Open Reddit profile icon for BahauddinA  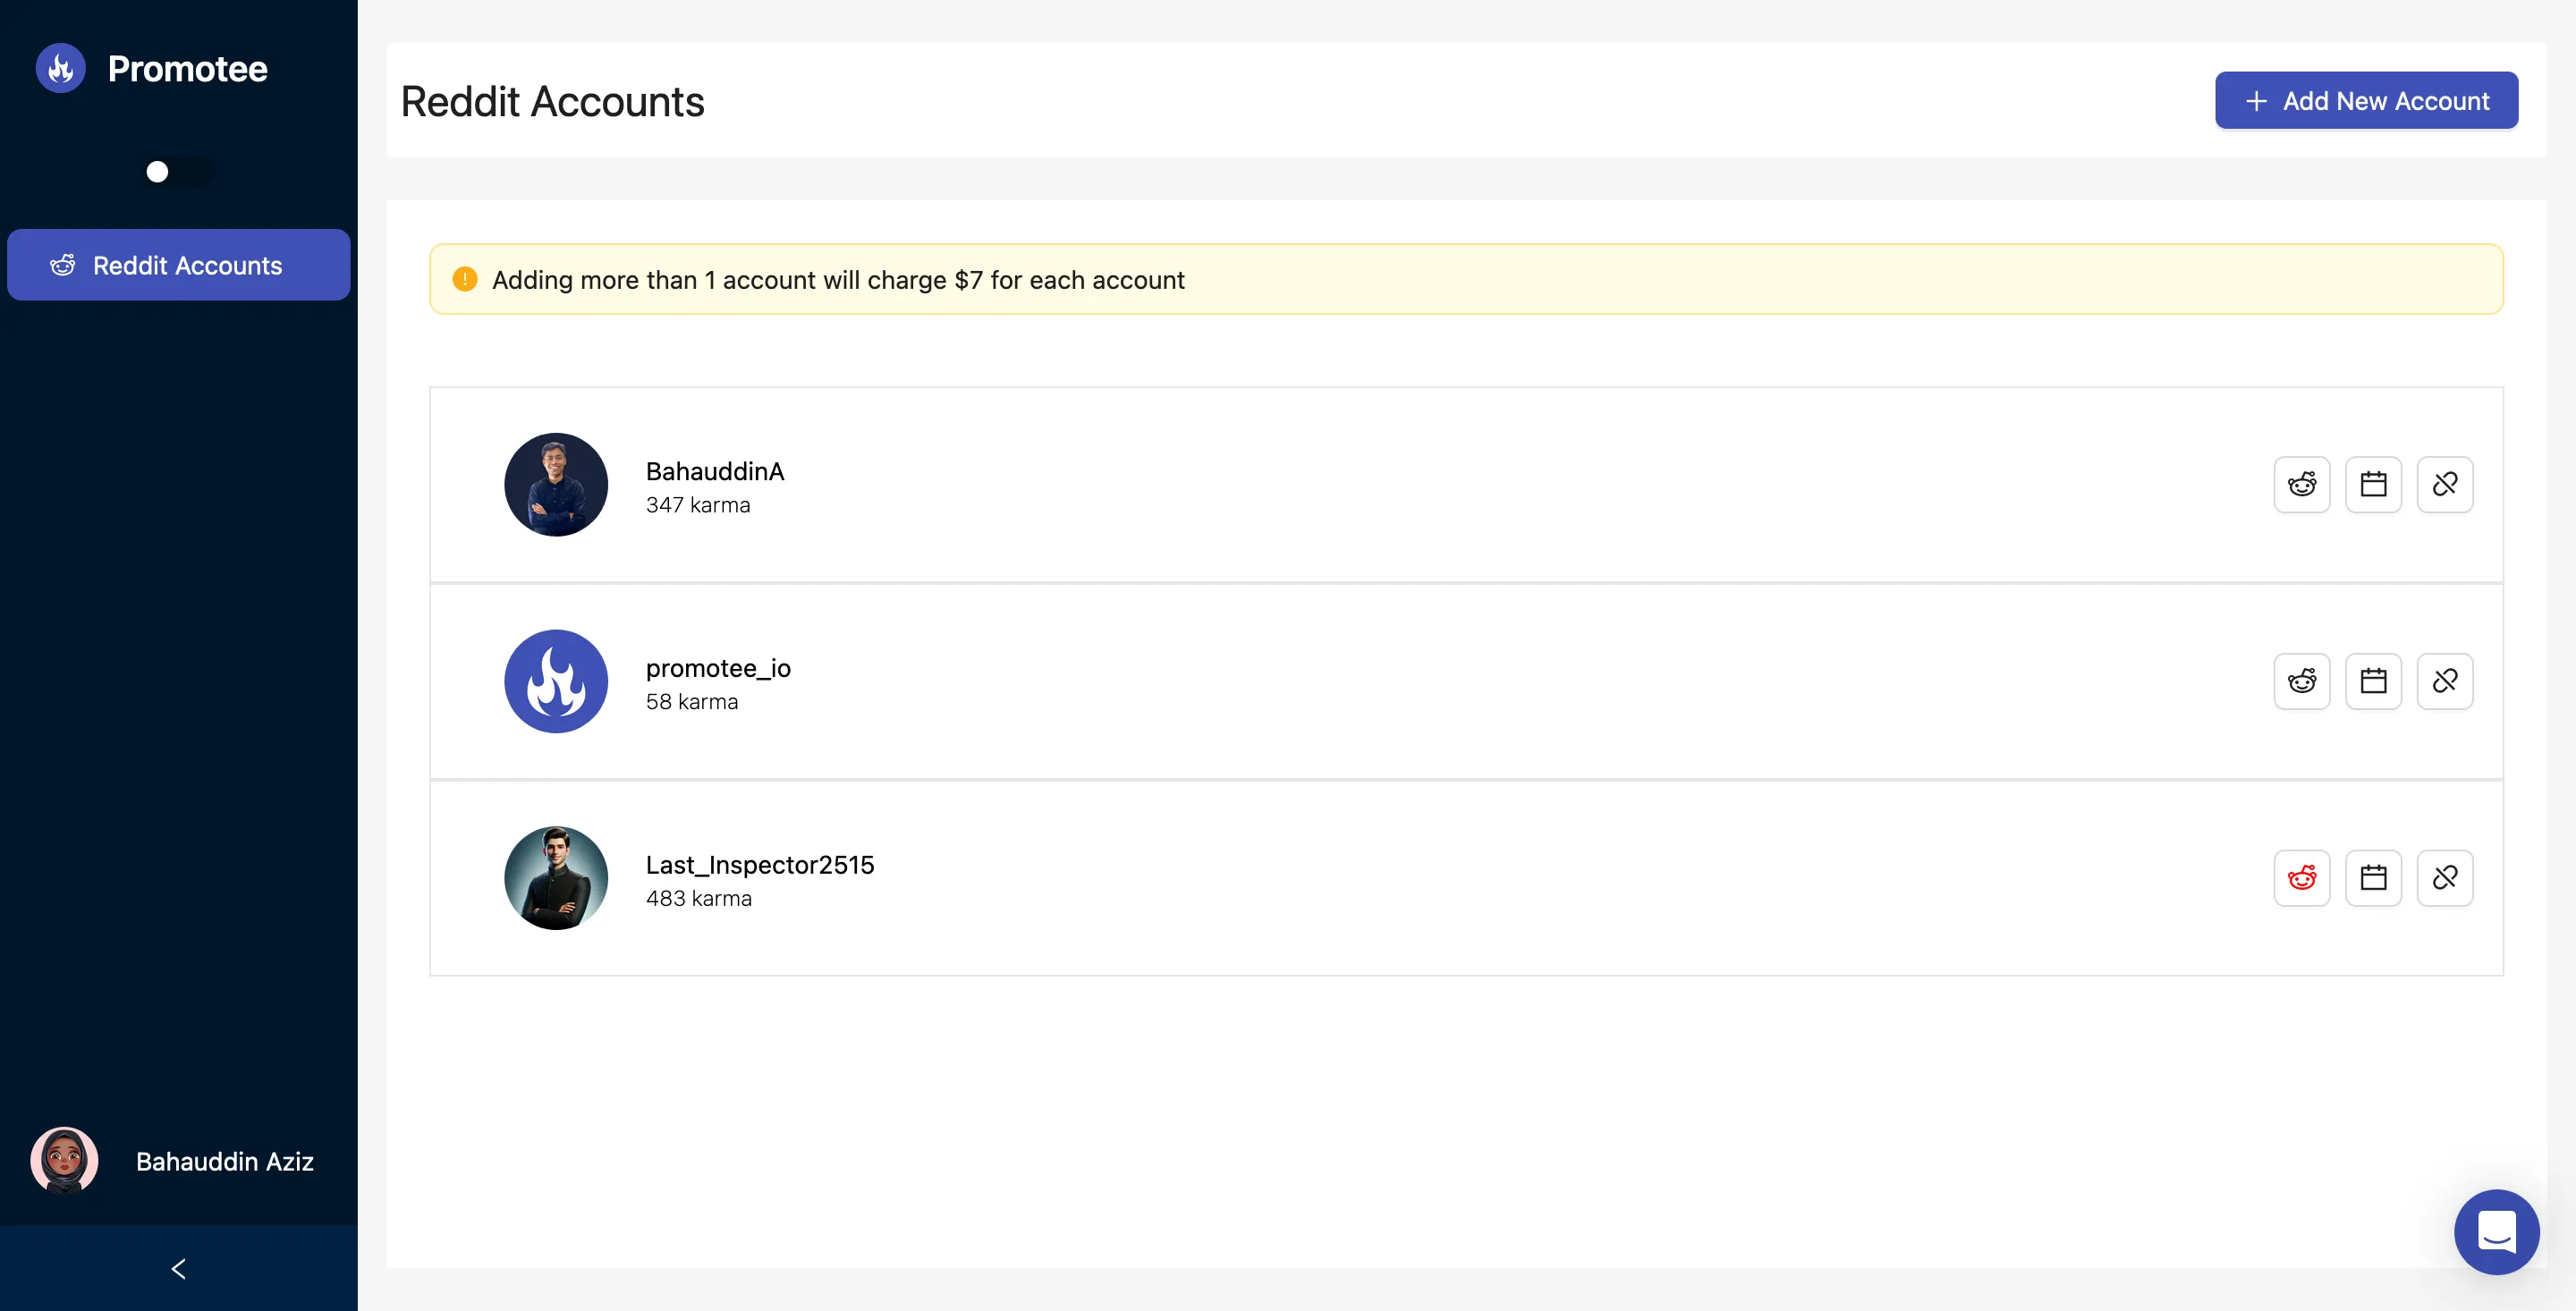click(2301, 485)
